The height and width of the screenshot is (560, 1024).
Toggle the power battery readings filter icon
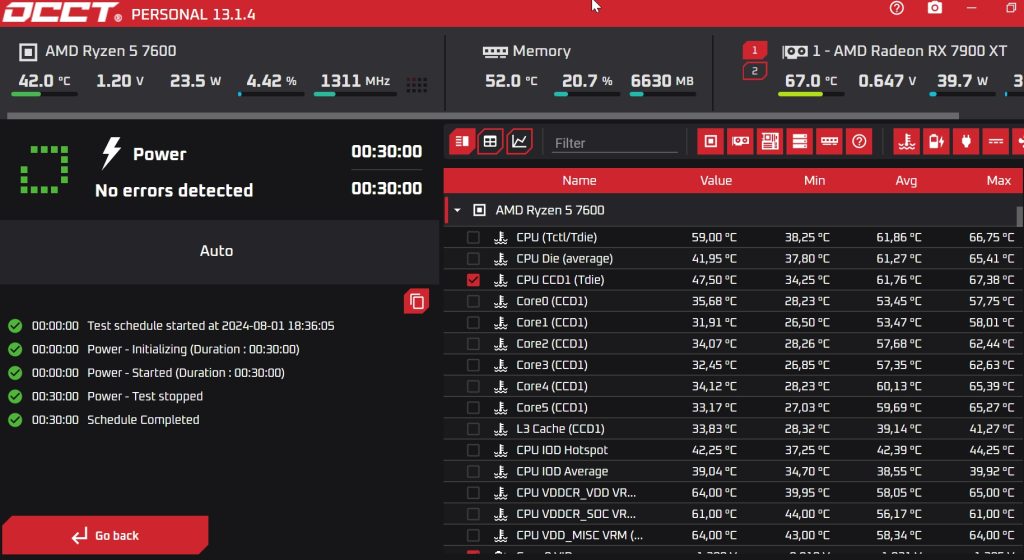pos(936,142)
